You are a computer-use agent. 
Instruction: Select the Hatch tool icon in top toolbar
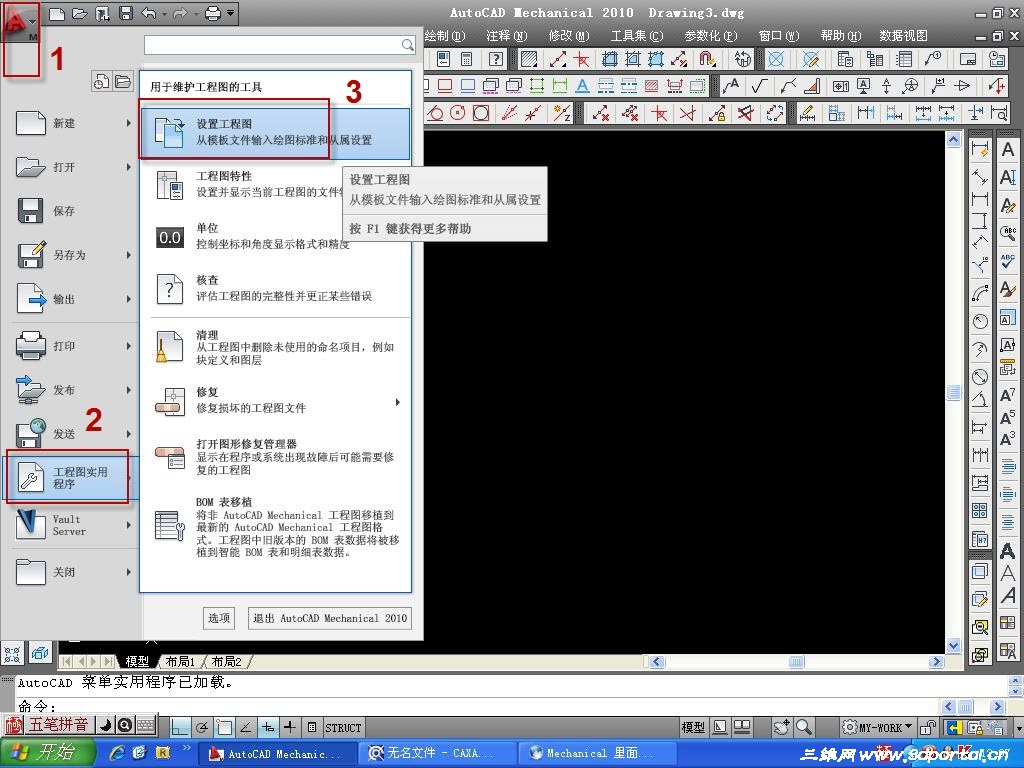pyautogui.click(x=528, y=59)
